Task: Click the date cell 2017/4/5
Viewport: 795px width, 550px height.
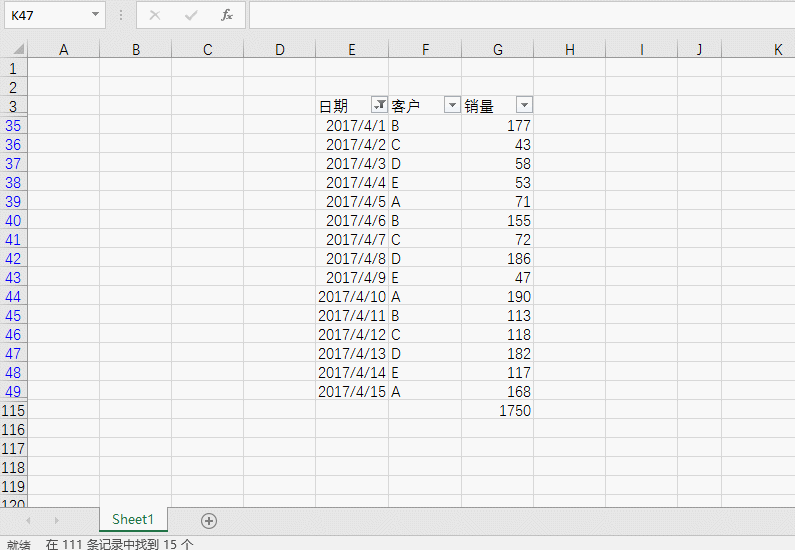Action: pyautogui.click(x=352, y=201)
